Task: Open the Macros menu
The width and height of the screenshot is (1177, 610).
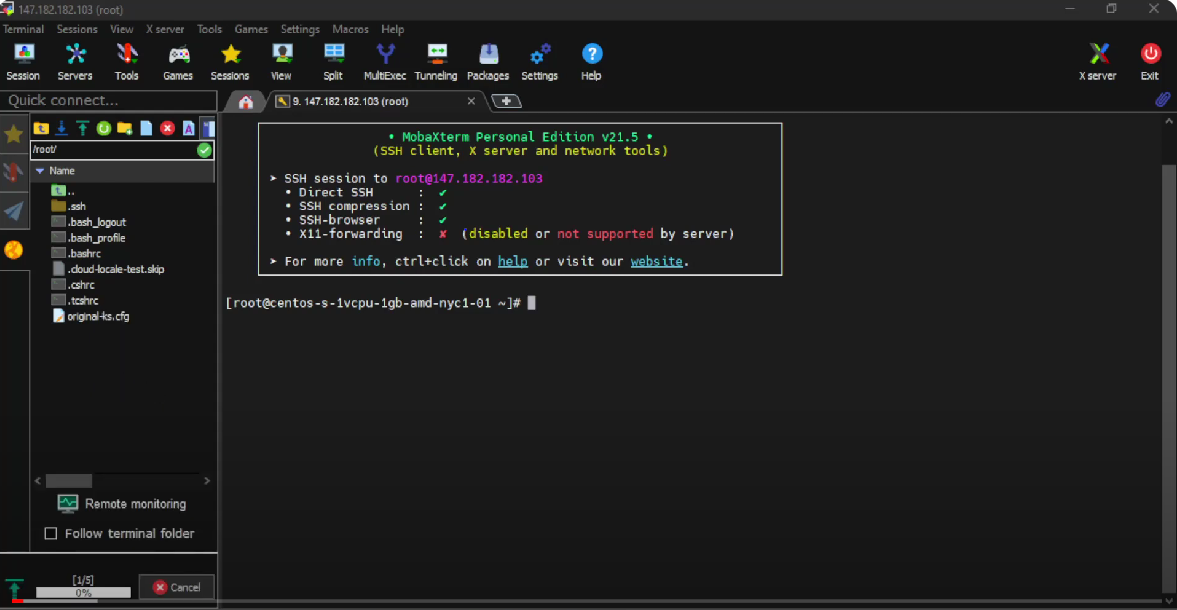Action: pyautogui.click(x=351, y=29)
